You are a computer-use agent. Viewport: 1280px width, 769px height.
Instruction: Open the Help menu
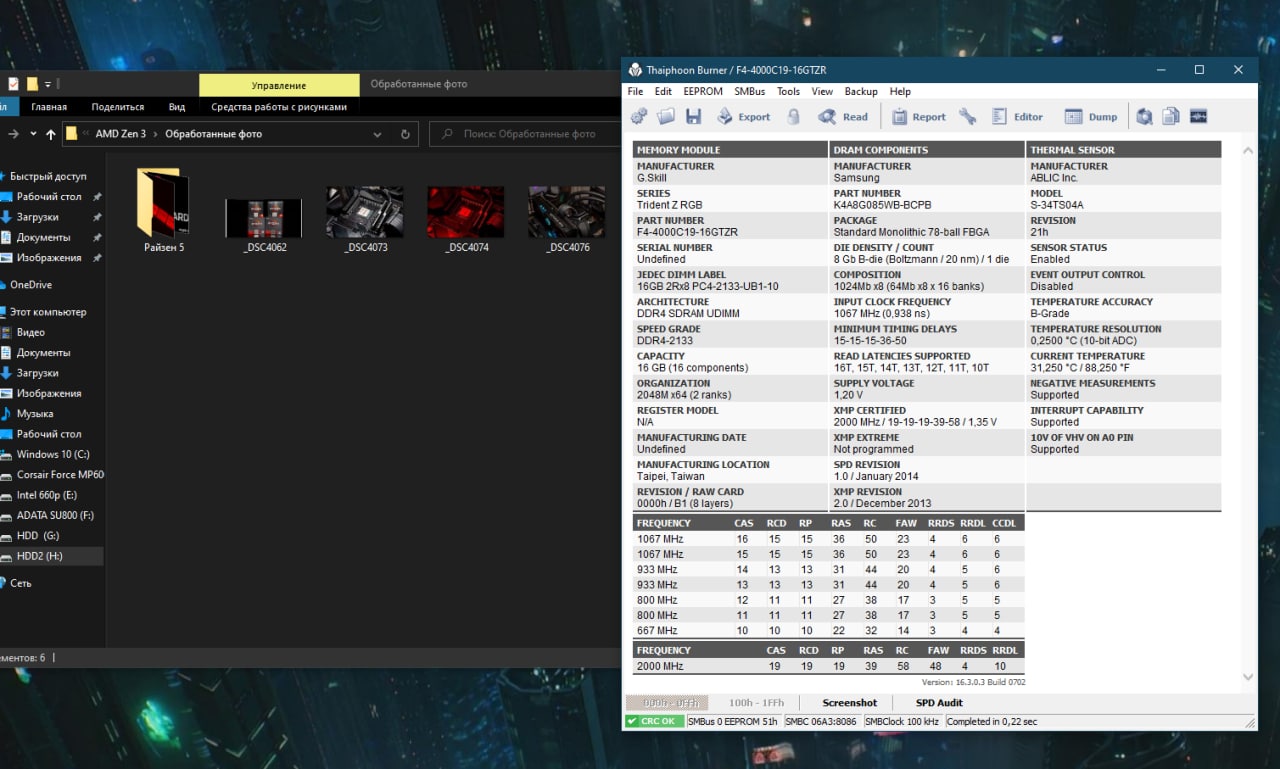point(900,91)
